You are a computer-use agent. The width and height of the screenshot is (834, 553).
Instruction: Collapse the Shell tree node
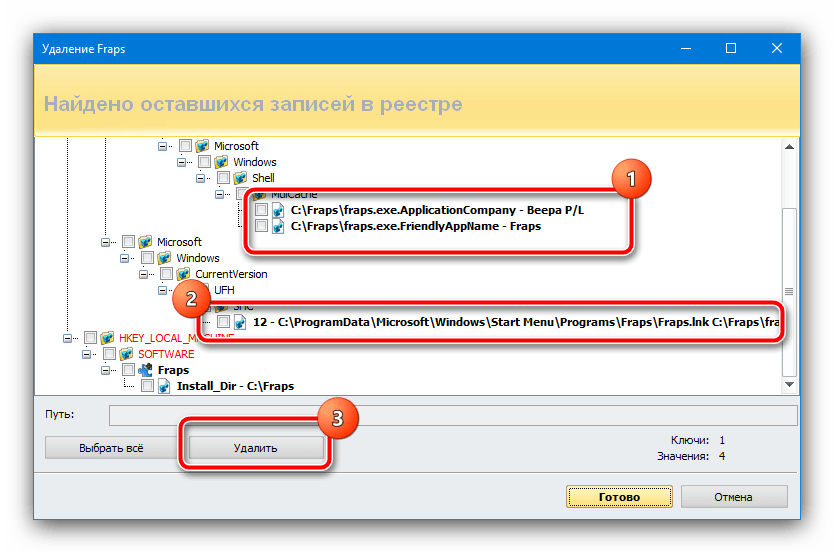(201, 178)
